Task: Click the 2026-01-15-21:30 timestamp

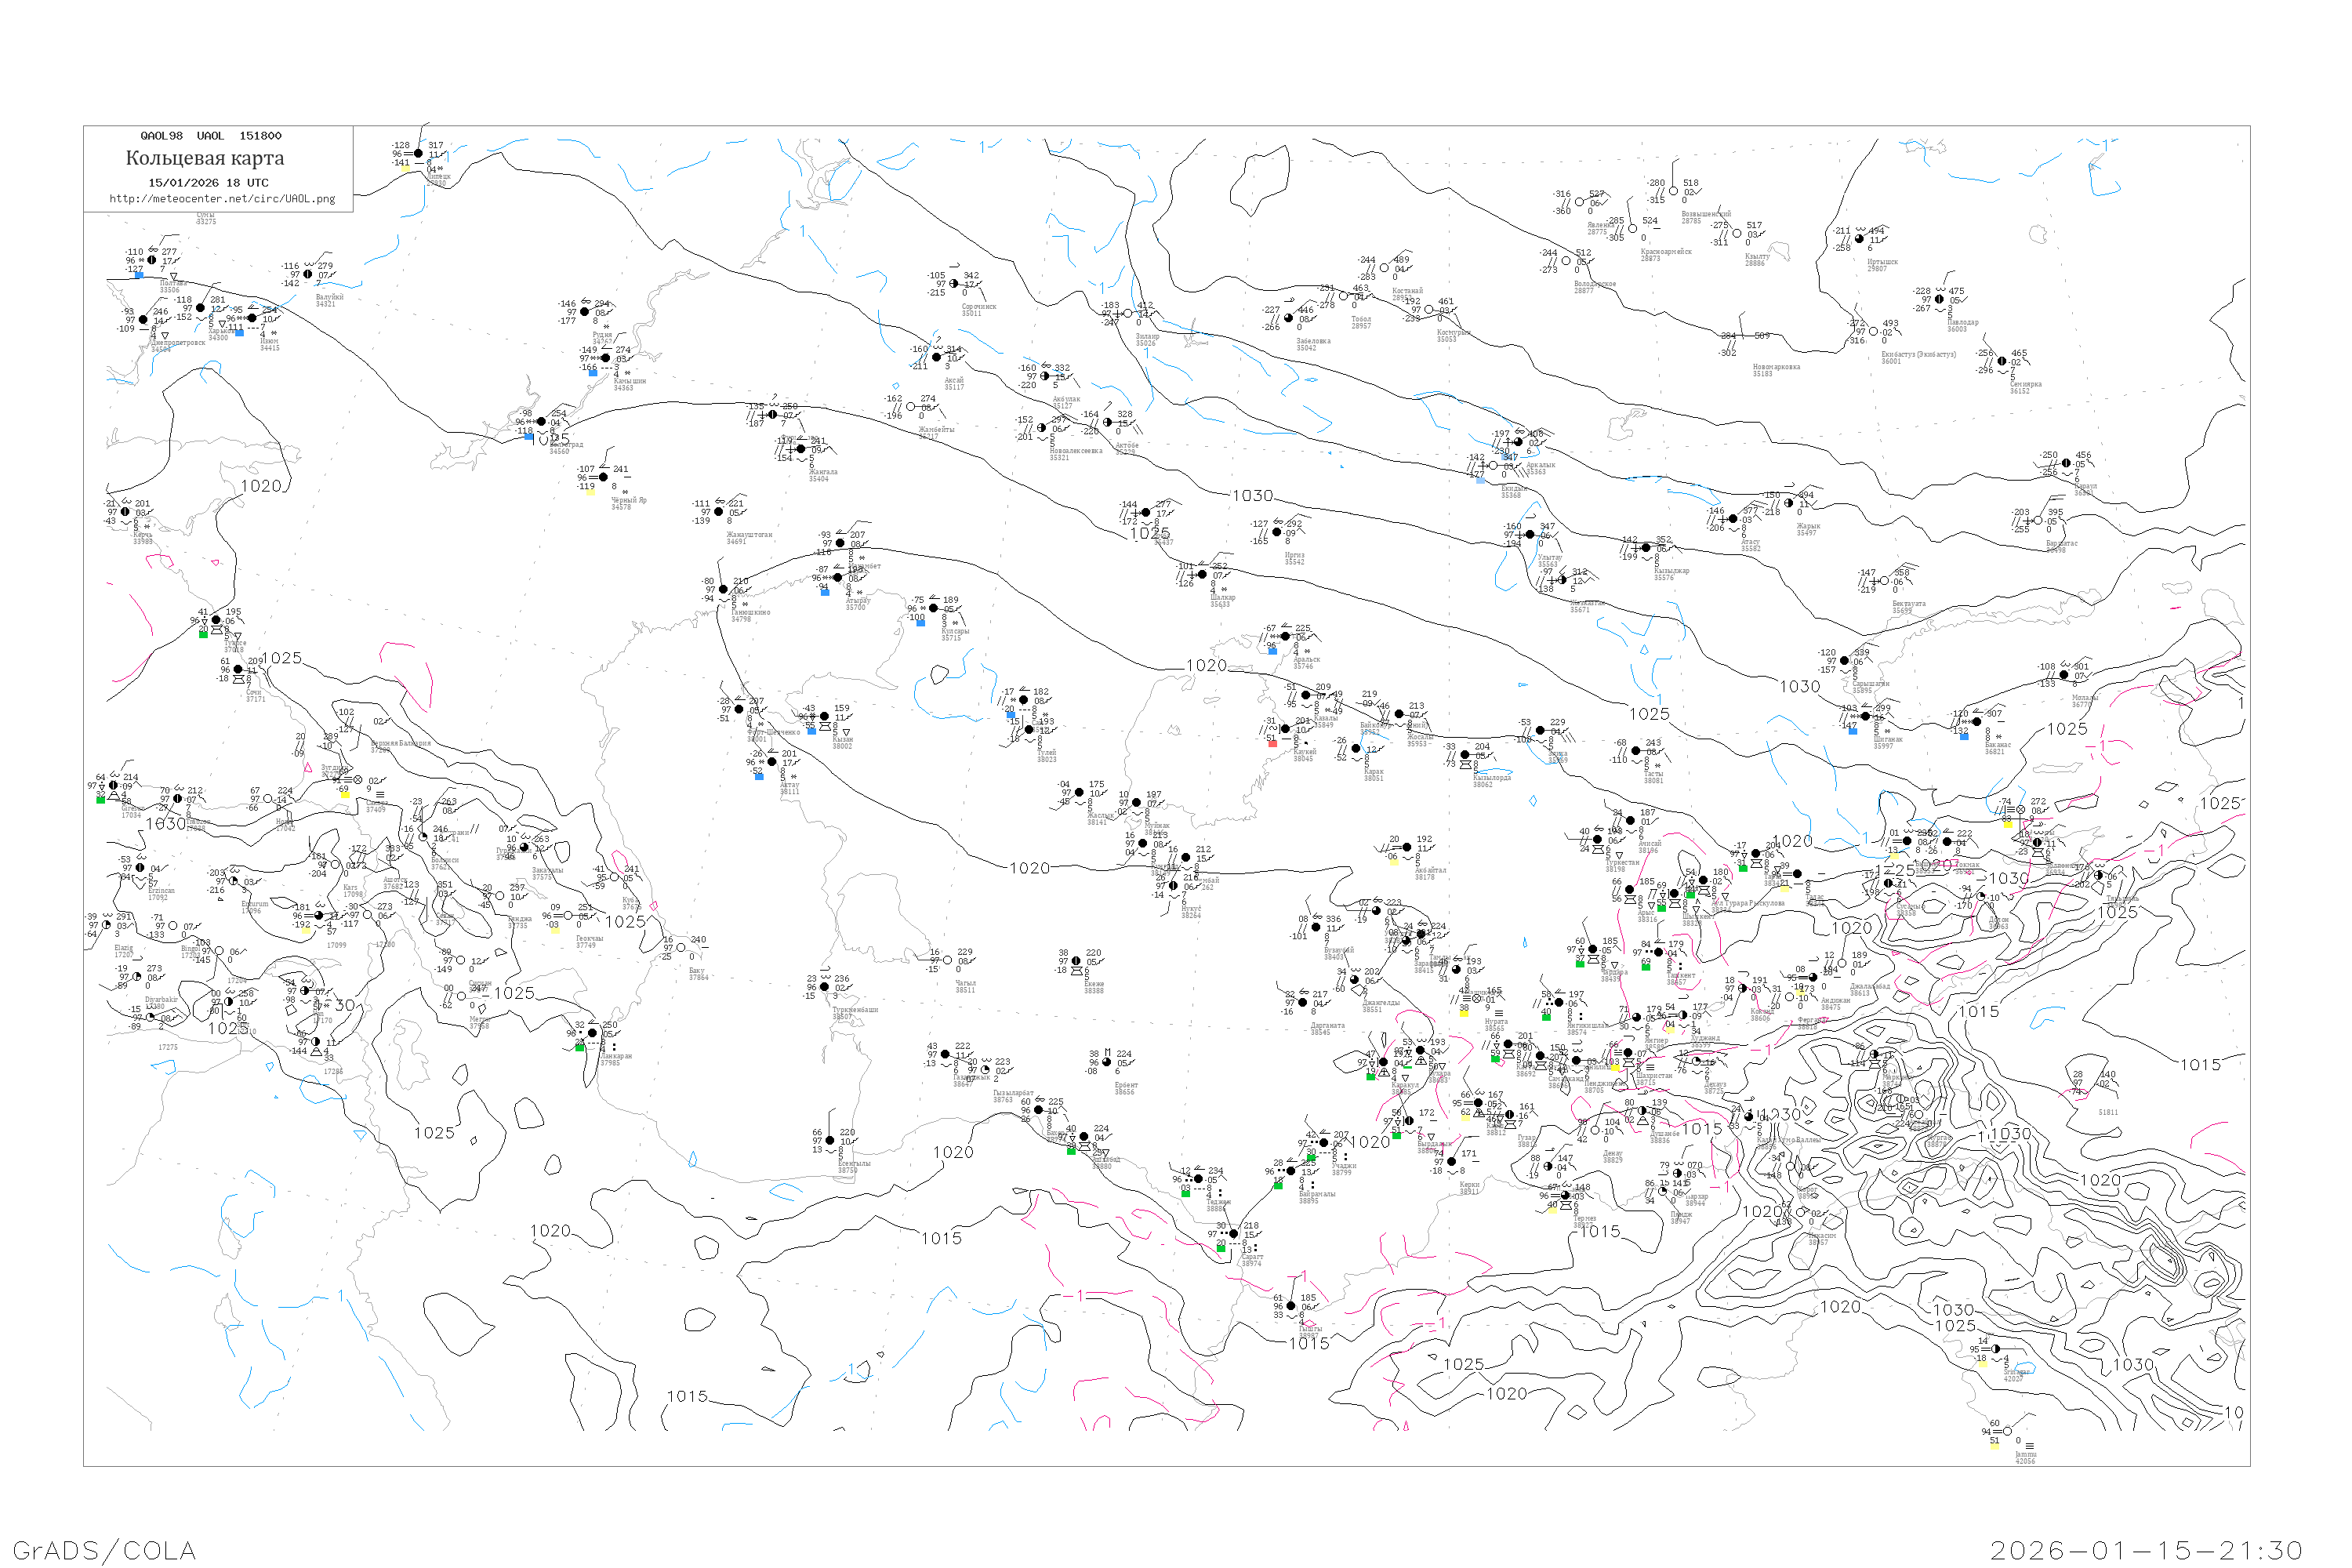Action: [x=2147, y=1550]
